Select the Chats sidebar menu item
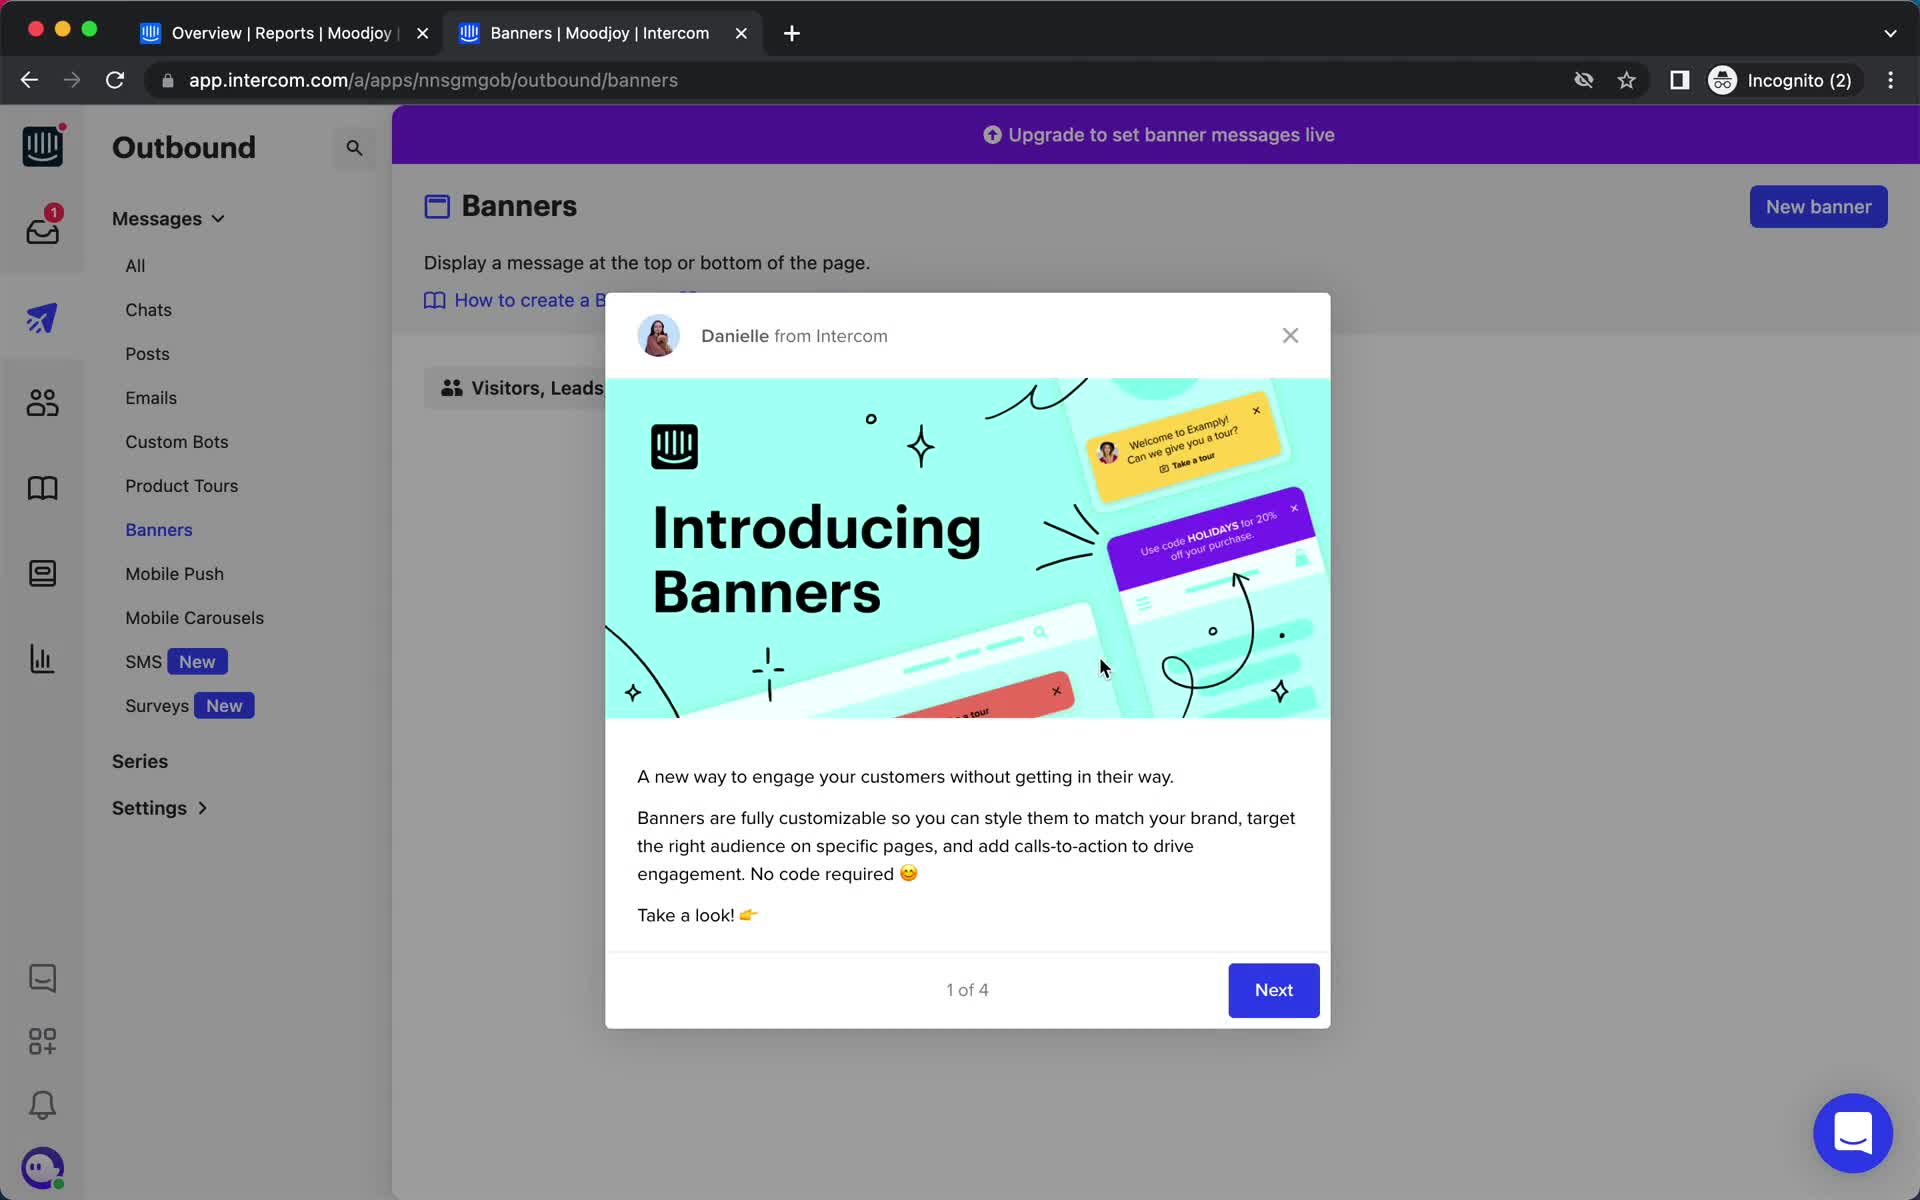 [148, 308]
